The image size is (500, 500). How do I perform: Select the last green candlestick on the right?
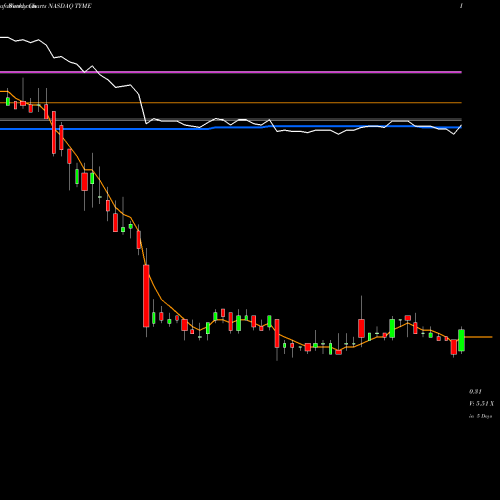(x=461, y=340)
